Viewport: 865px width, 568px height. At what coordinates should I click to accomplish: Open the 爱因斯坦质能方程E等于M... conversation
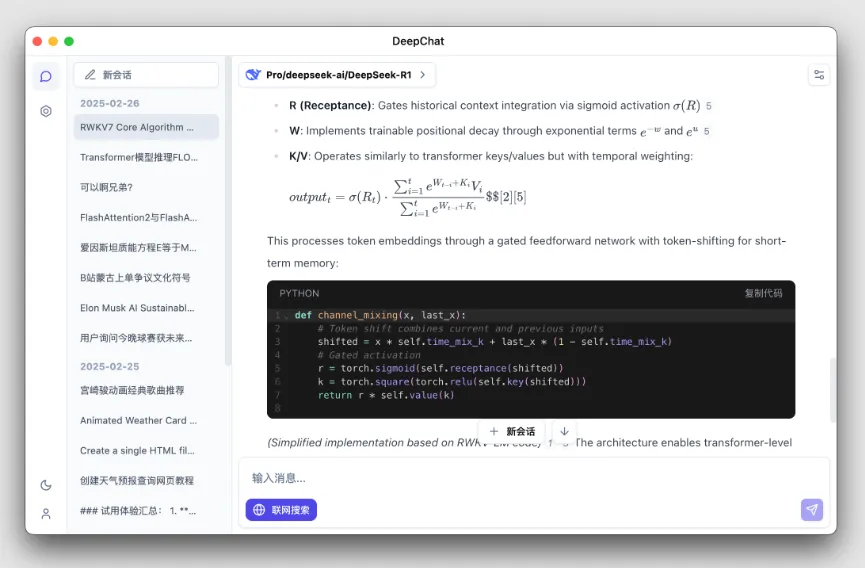[x=146, y=248]
